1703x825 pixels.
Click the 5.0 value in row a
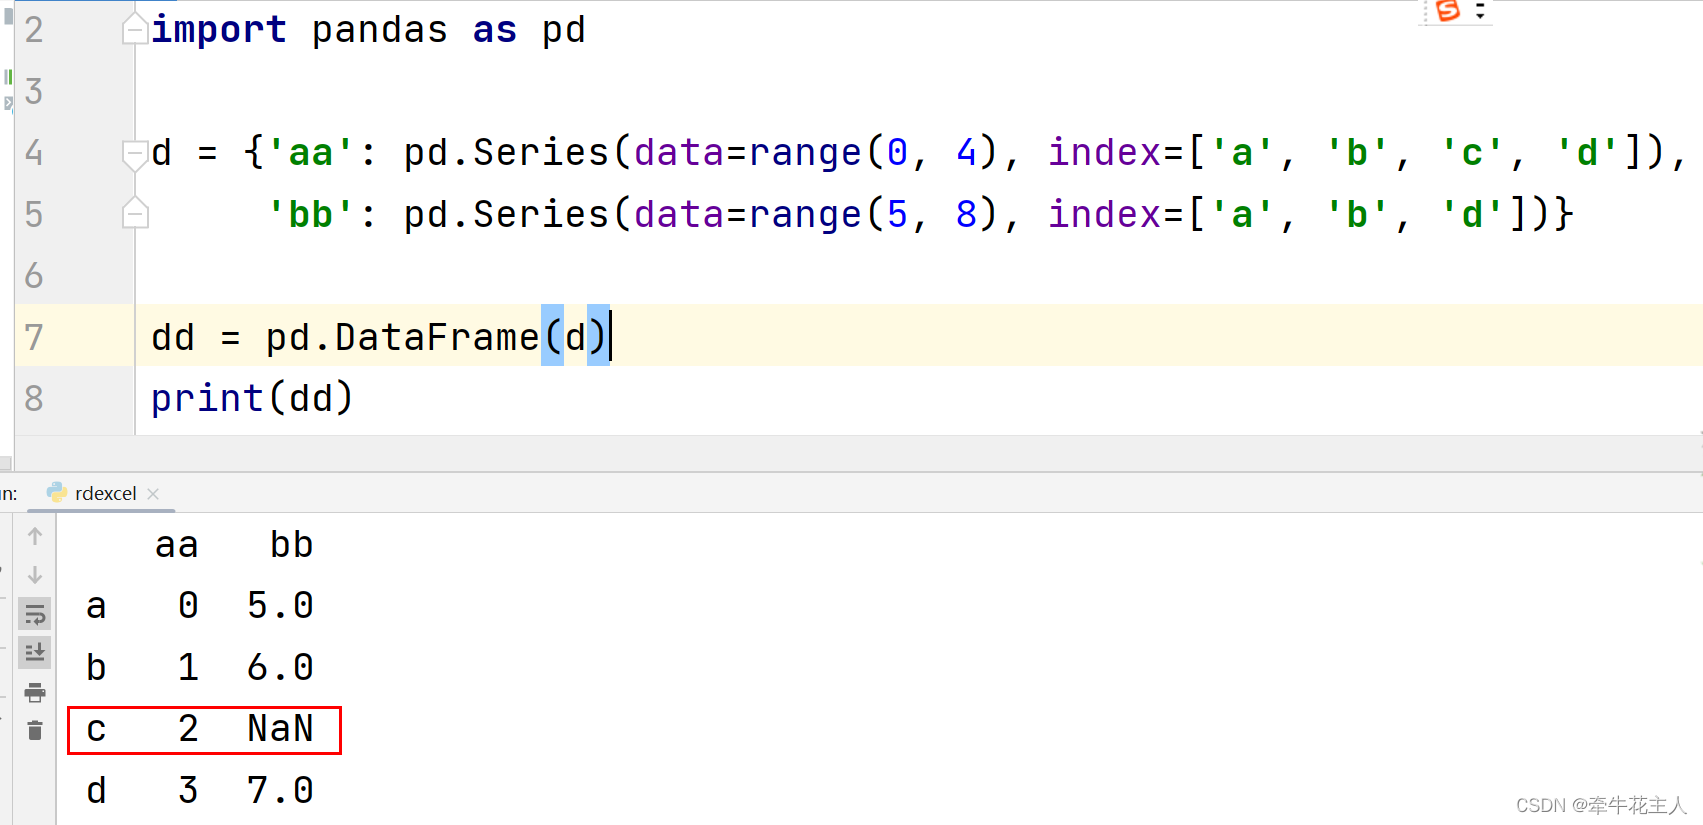[x=280, y=606]
